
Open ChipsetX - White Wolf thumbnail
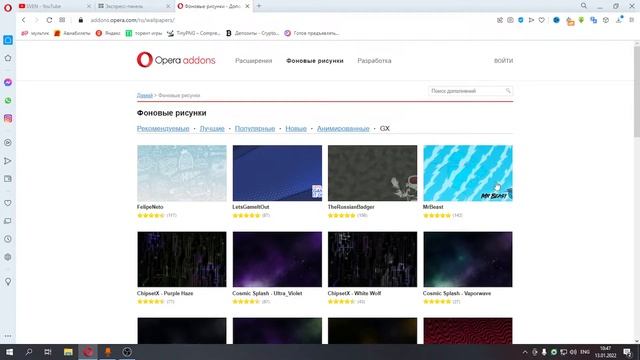(372, 259)
